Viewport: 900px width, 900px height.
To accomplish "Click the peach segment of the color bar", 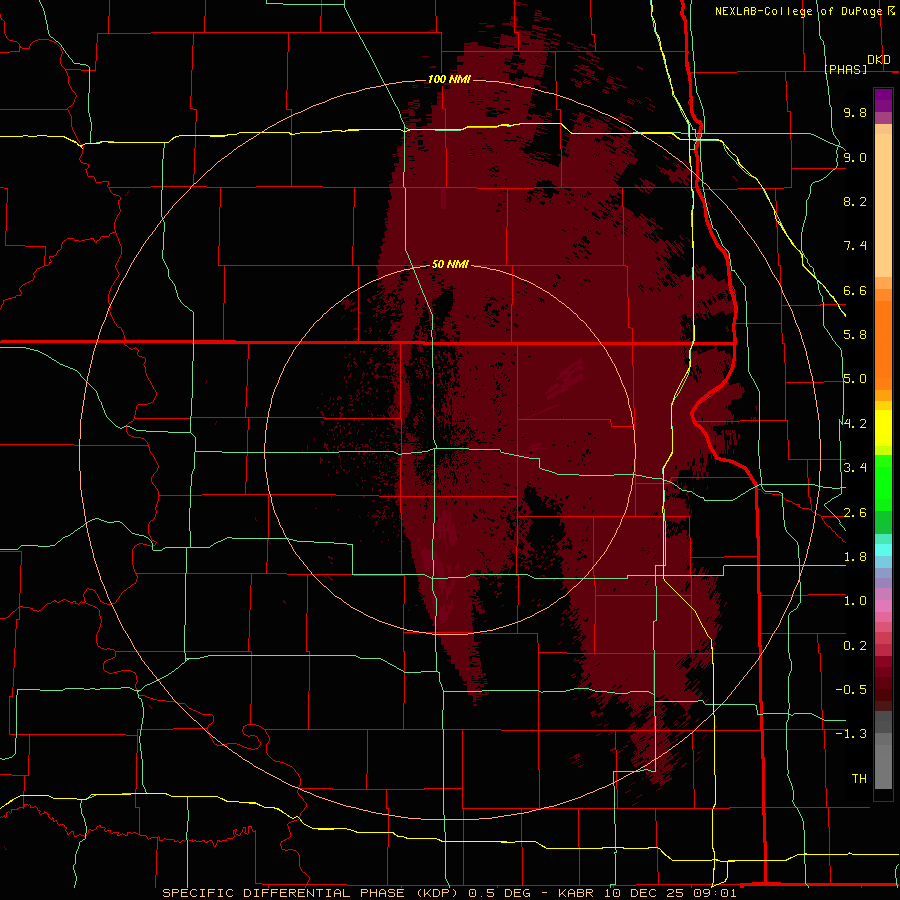I will click(883, 205).
